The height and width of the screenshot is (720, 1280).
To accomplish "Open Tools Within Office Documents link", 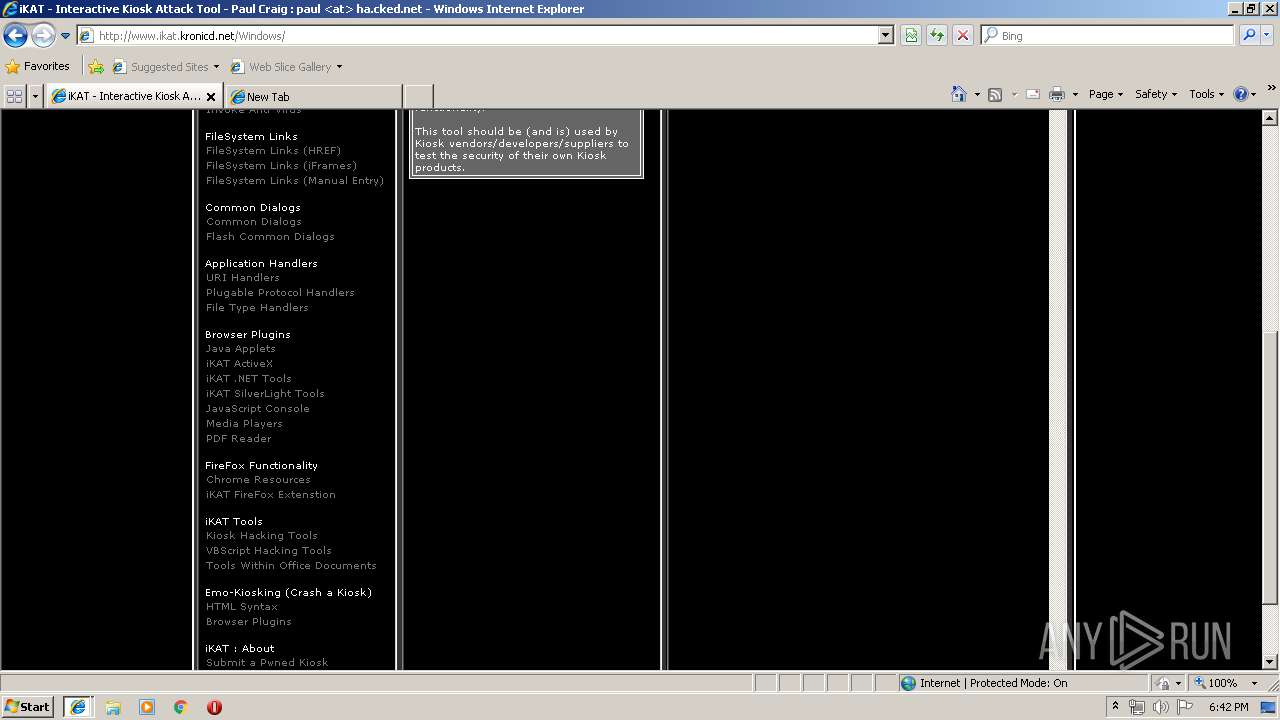I will [x=291, y=566].
